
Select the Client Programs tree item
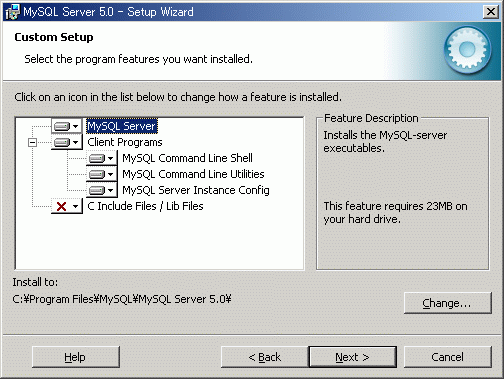point(125,142)
